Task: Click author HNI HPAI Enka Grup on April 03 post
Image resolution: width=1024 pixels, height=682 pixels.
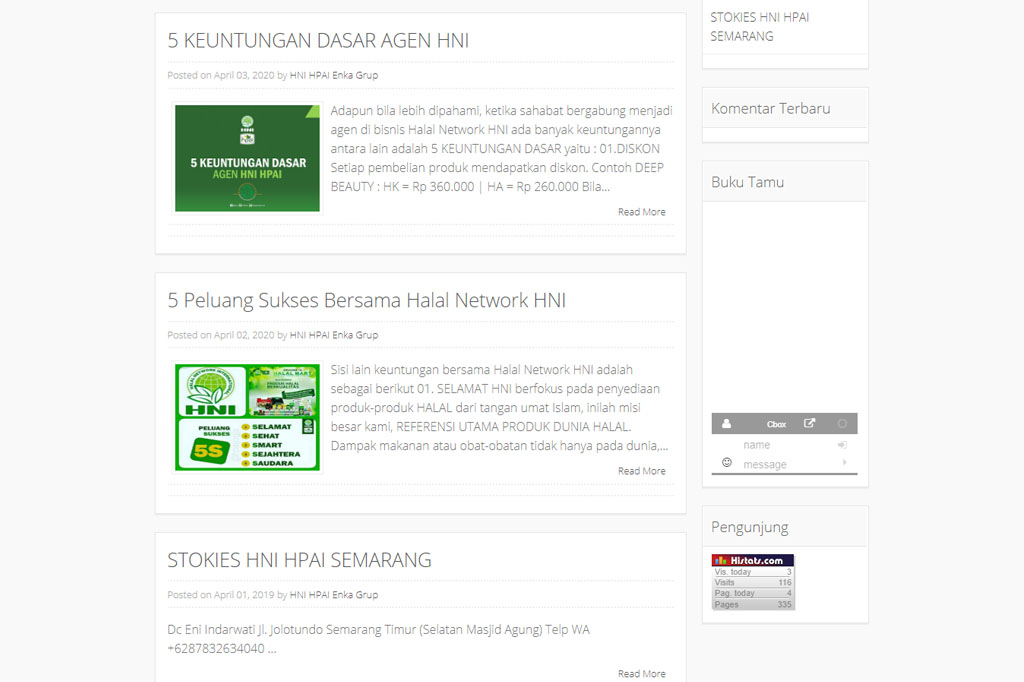Action: point(334,75)
